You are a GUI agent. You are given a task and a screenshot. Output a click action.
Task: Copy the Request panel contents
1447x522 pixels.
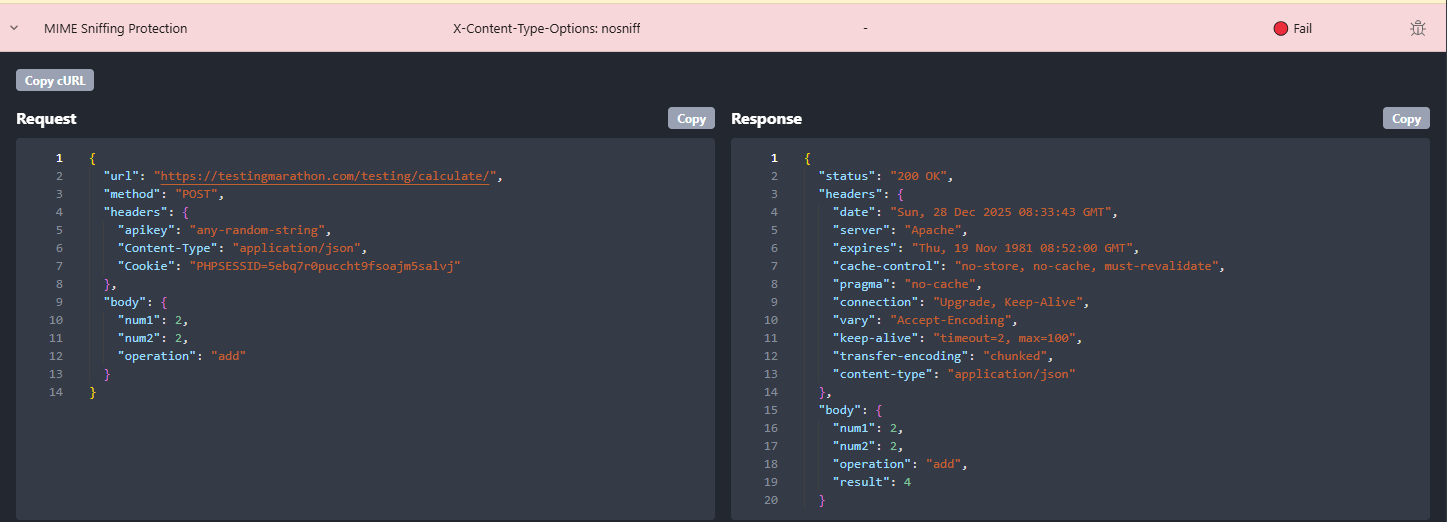point(691,118)
